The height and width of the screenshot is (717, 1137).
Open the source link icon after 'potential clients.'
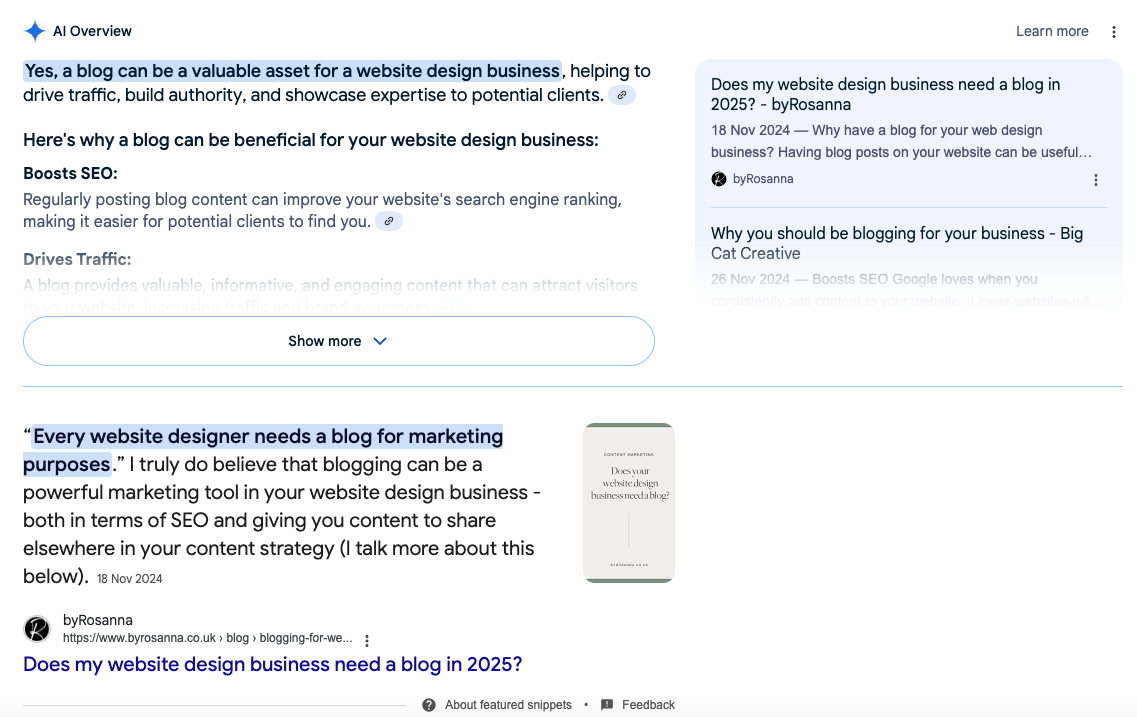click(621, 95)
